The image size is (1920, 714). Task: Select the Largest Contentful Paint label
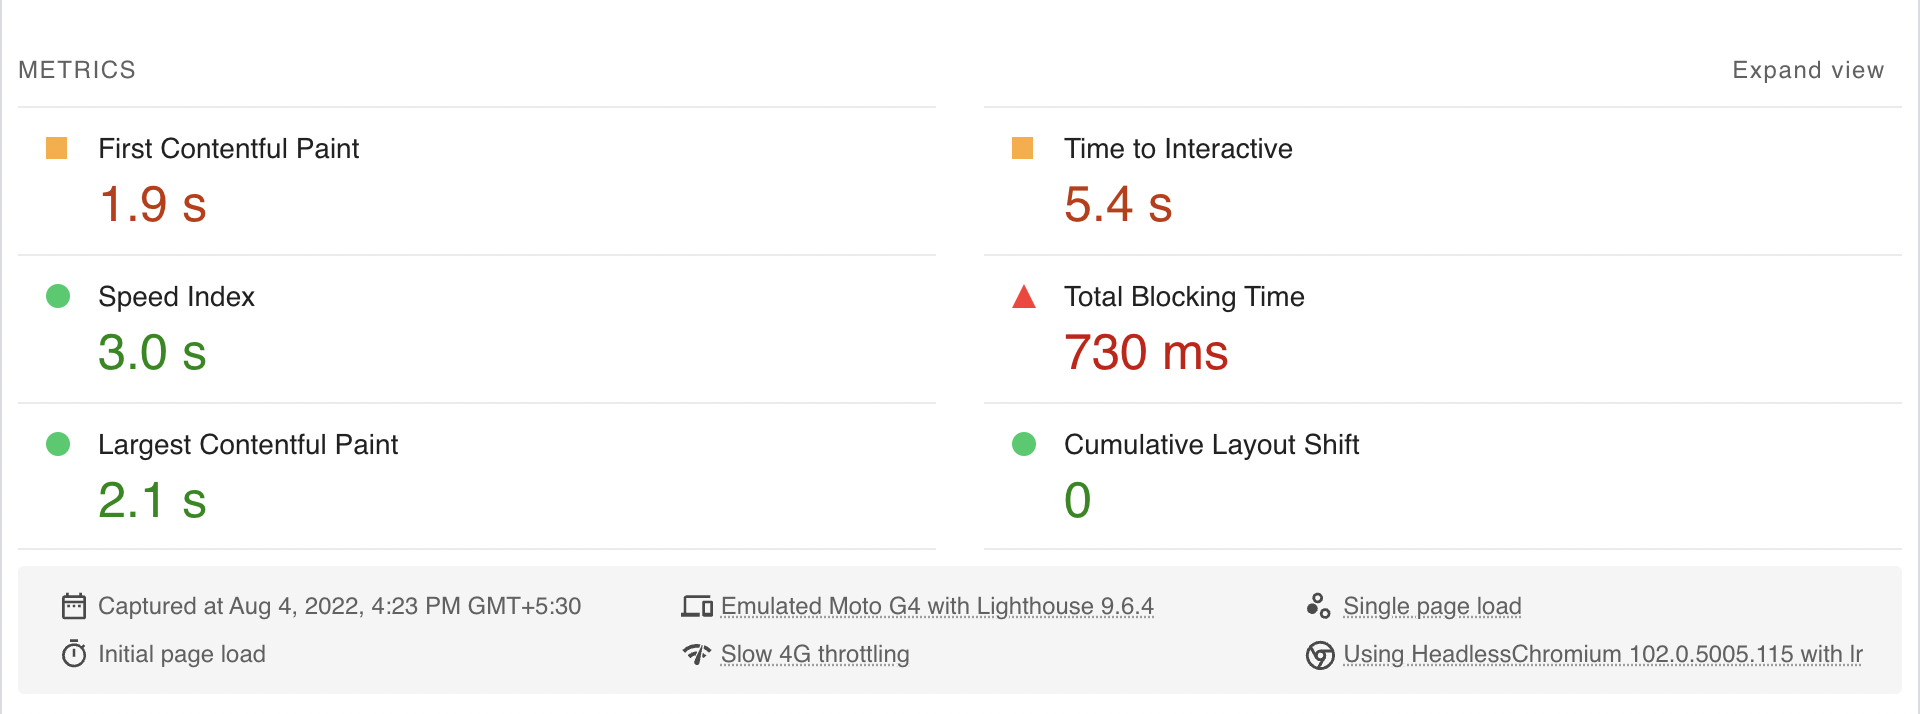click(248, 444)
